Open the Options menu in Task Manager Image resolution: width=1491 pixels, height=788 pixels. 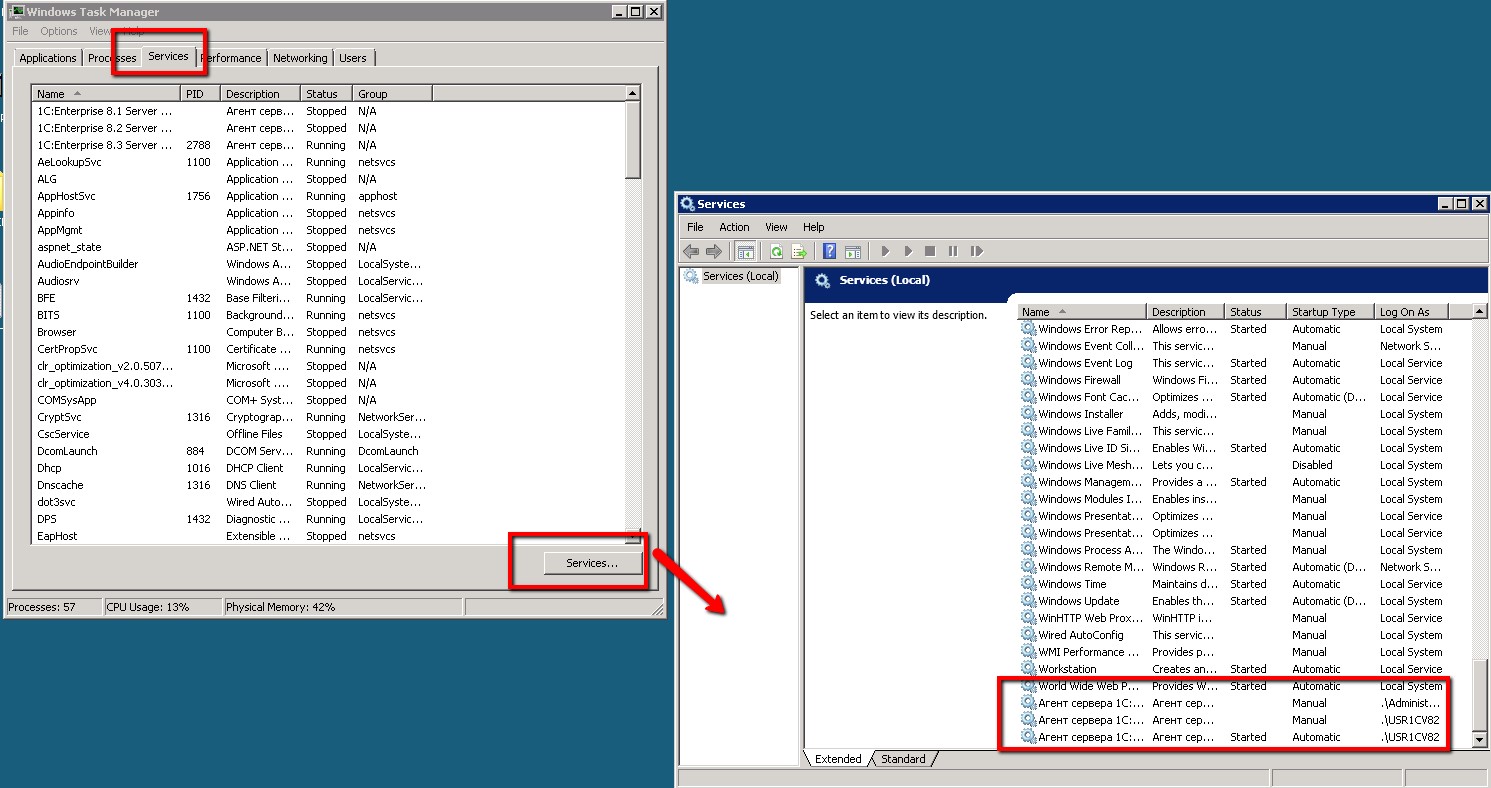click(59, 31)
